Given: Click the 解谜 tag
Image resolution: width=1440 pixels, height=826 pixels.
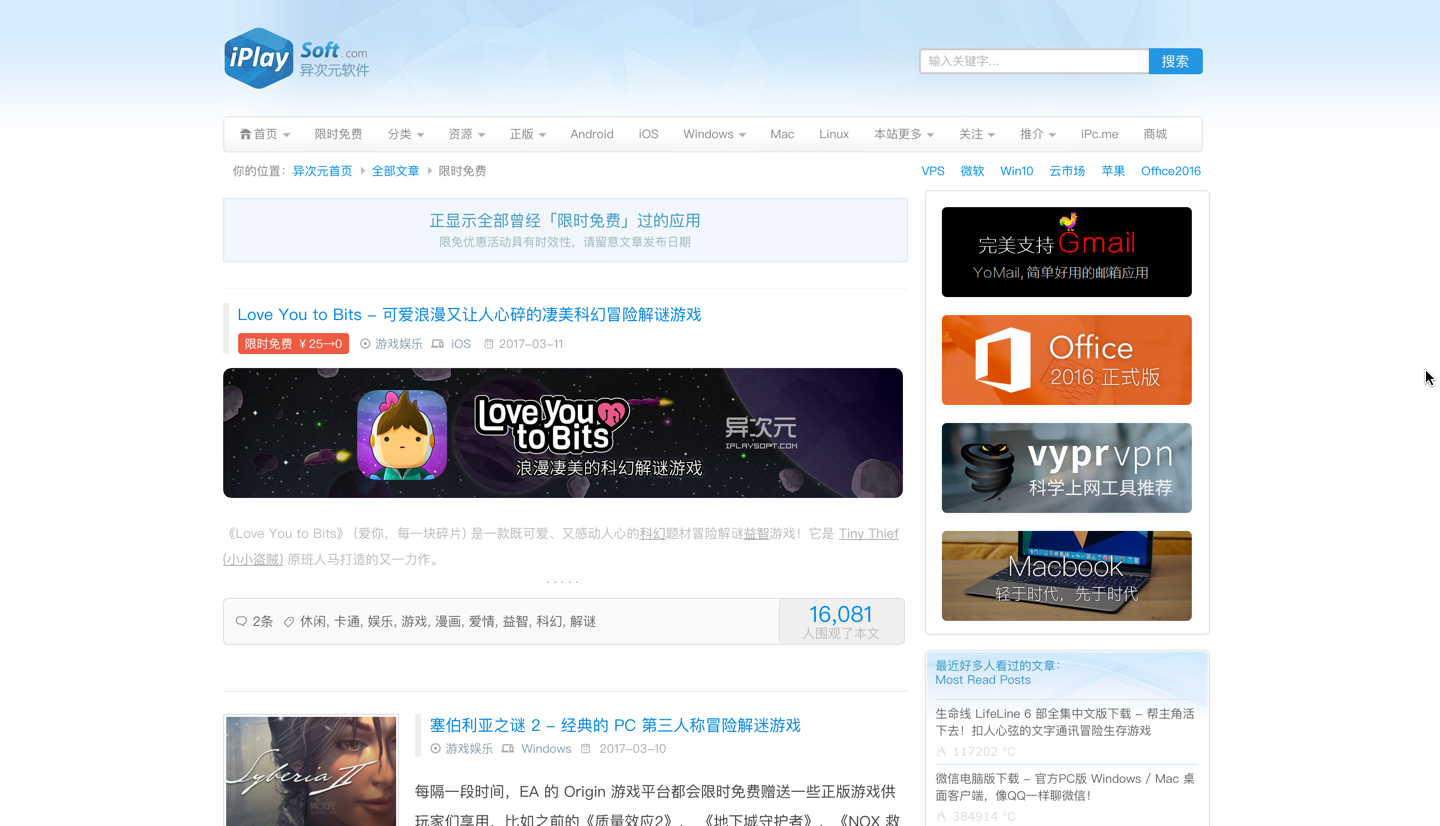Looking at the screenshot, I should [583, 621].
